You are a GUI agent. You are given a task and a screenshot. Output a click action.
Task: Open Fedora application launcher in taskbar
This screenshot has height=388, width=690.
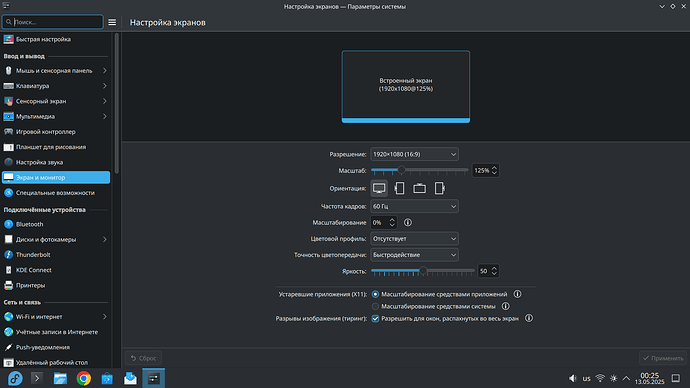(15, 378)
